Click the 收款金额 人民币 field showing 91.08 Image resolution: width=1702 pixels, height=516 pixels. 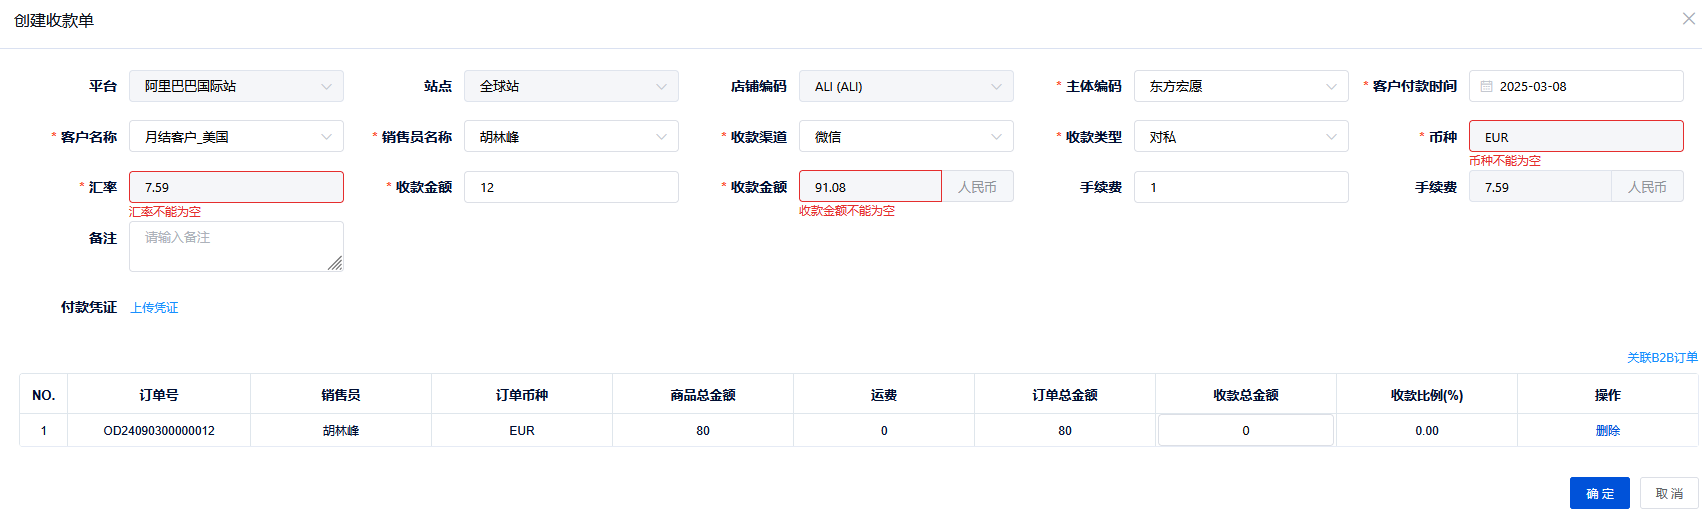pos(870,187)
